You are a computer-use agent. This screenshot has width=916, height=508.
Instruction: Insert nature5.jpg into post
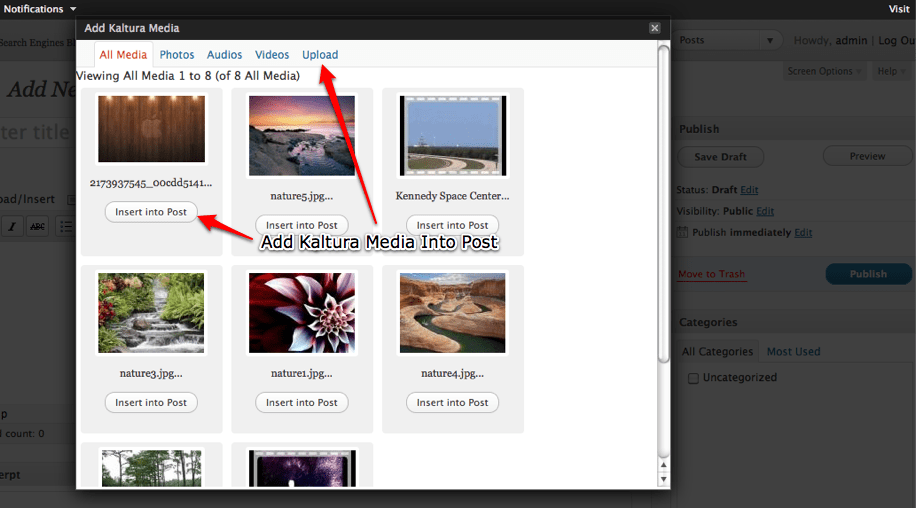[x=301, y=225]
